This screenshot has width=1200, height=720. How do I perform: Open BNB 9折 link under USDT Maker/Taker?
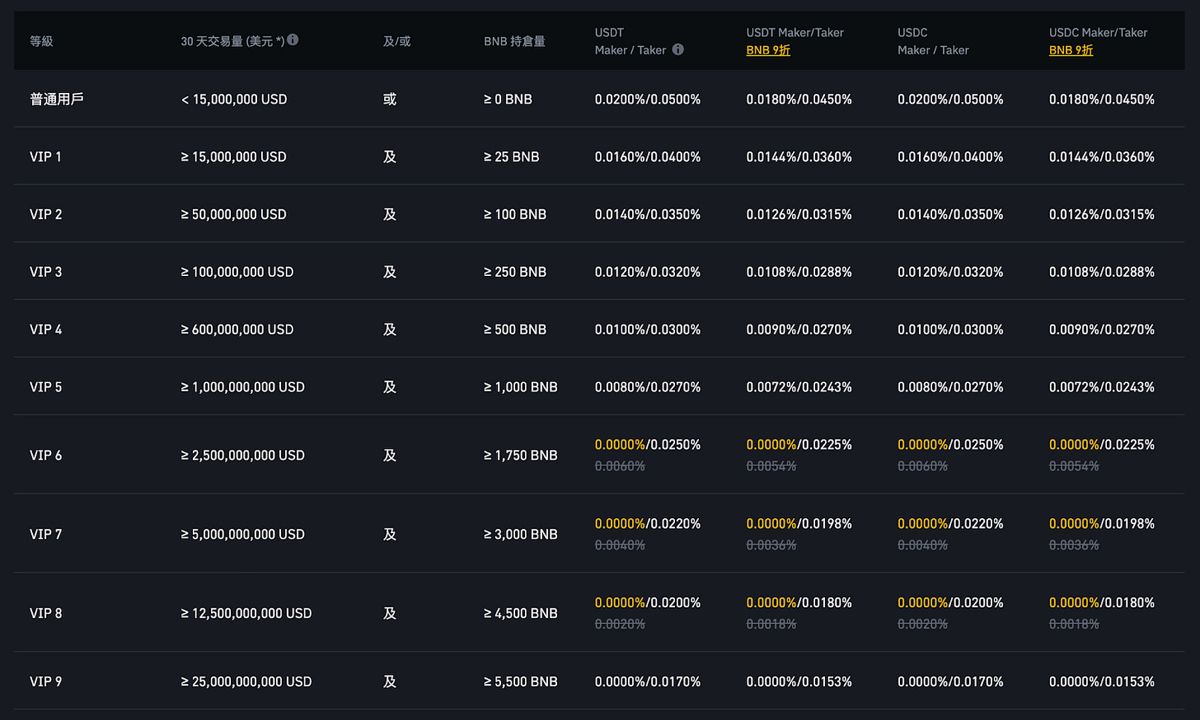pos(768,50)
